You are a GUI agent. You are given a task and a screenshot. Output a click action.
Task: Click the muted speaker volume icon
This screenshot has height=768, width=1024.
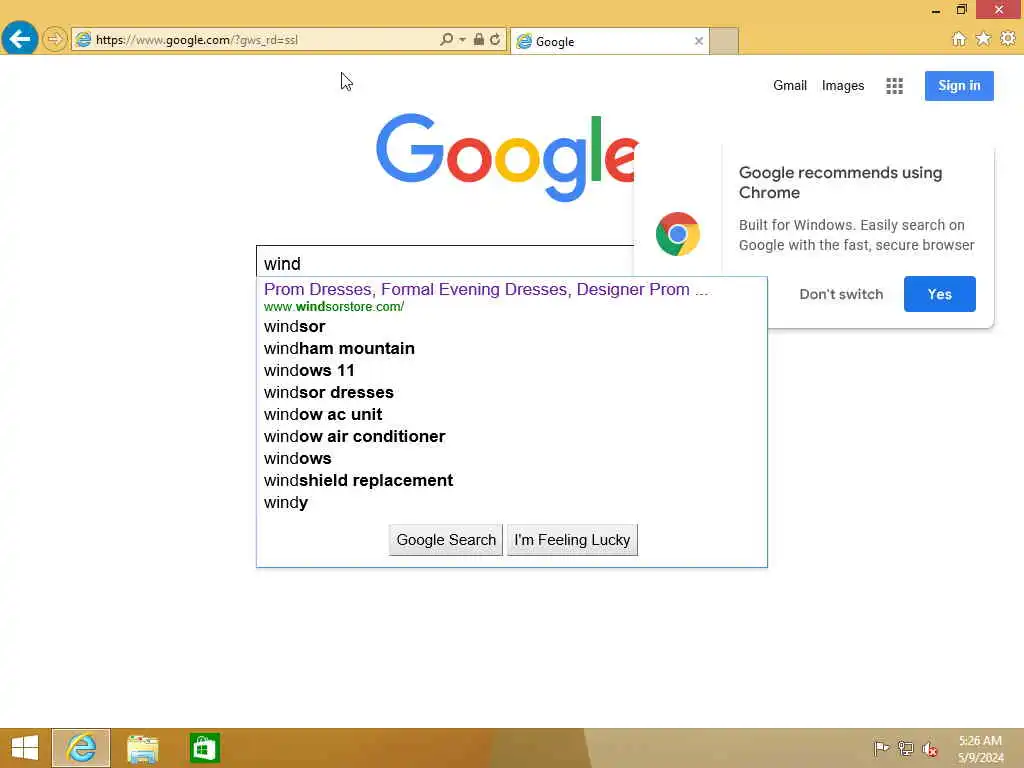[929, 749]
